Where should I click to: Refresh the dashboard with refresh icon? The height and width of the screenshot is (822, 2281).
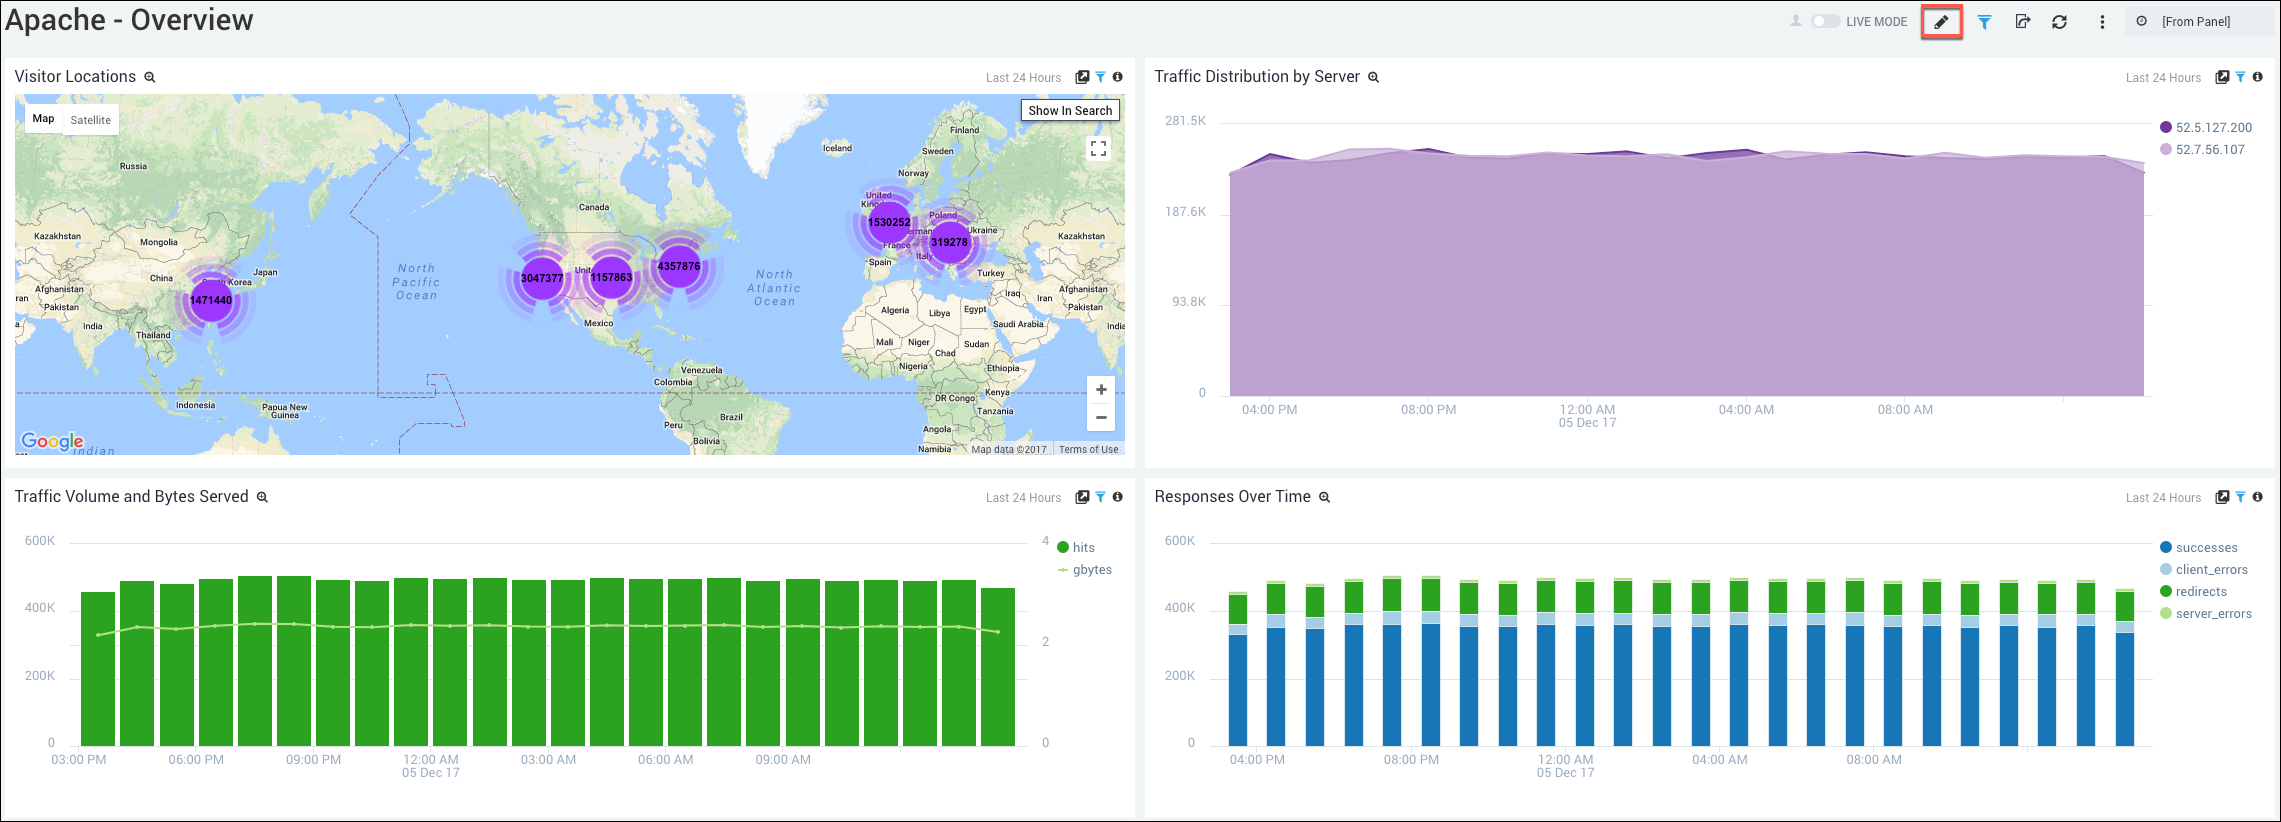(x=2059, y=22)
